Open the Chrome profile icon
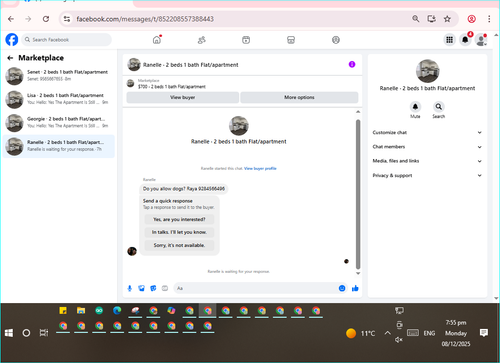Image resolution: width=500 pixels, height=363 pixels. pyautogui.click(x=471, y=19)
